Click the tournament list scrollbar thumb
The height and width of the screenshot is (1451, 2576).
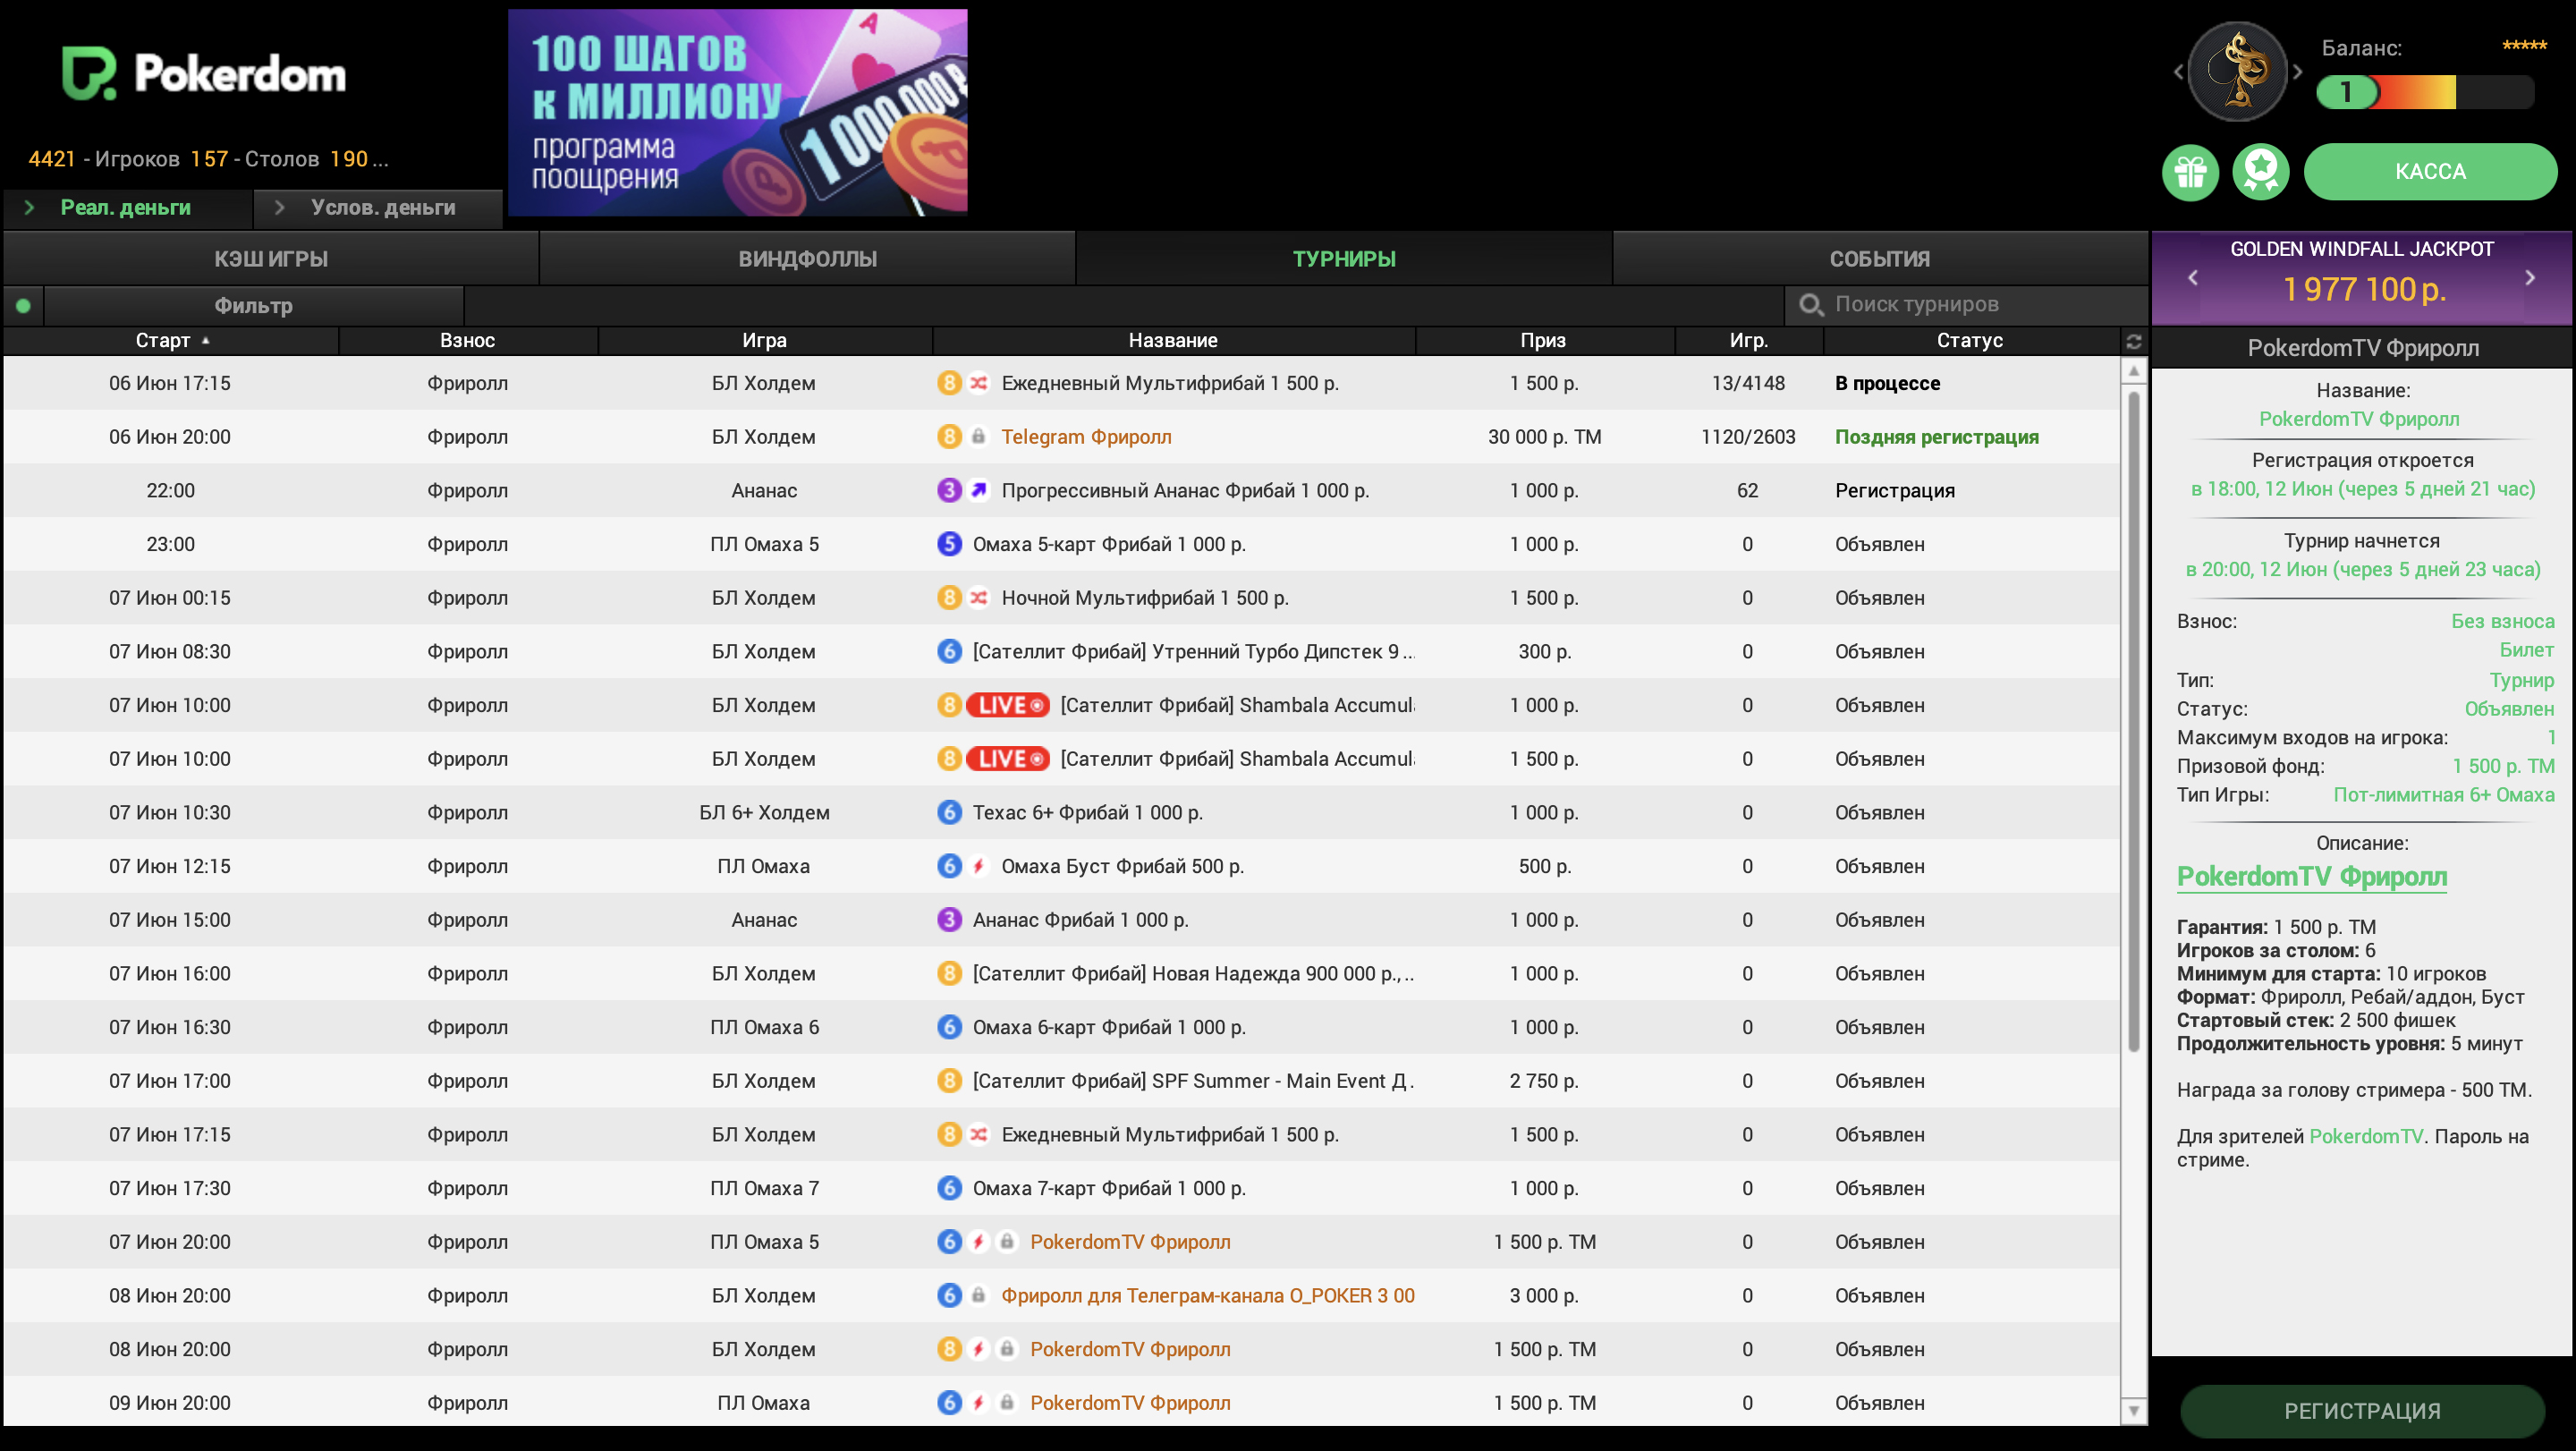pyautogui.click(x=2133, y=720)
